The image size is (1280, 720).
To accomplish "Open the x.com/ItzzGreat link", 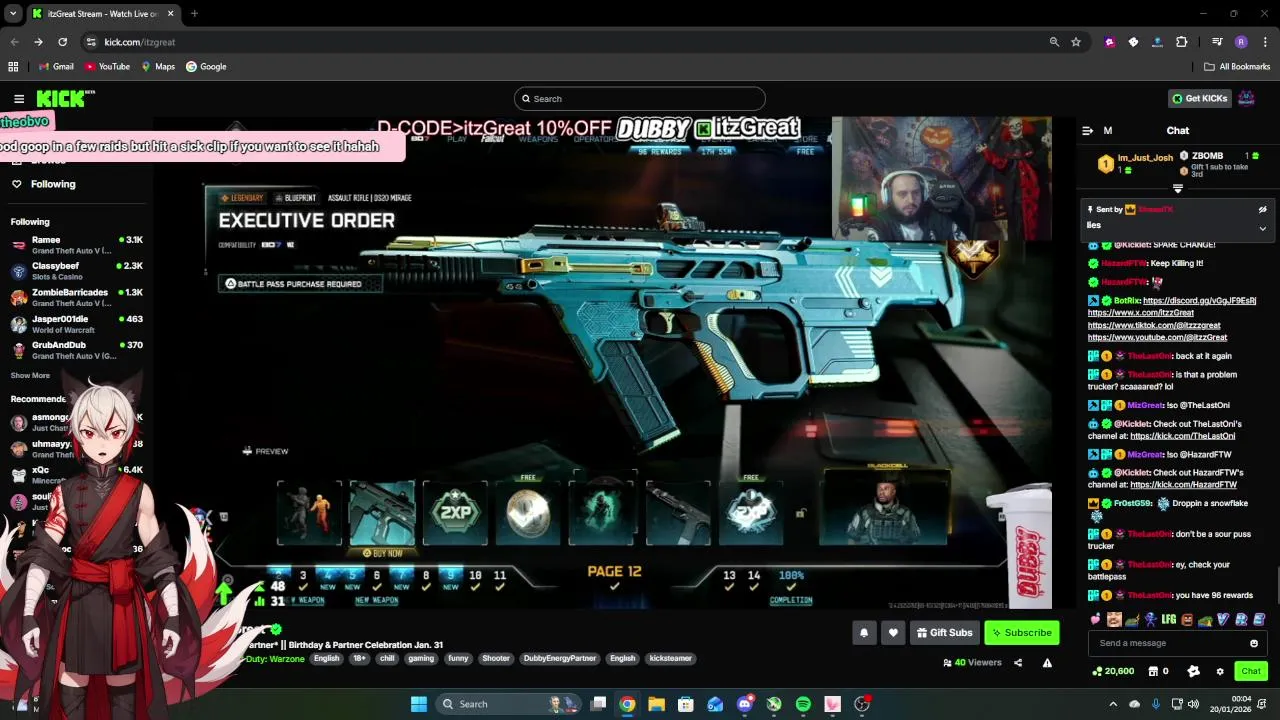I will point(1141,313).
